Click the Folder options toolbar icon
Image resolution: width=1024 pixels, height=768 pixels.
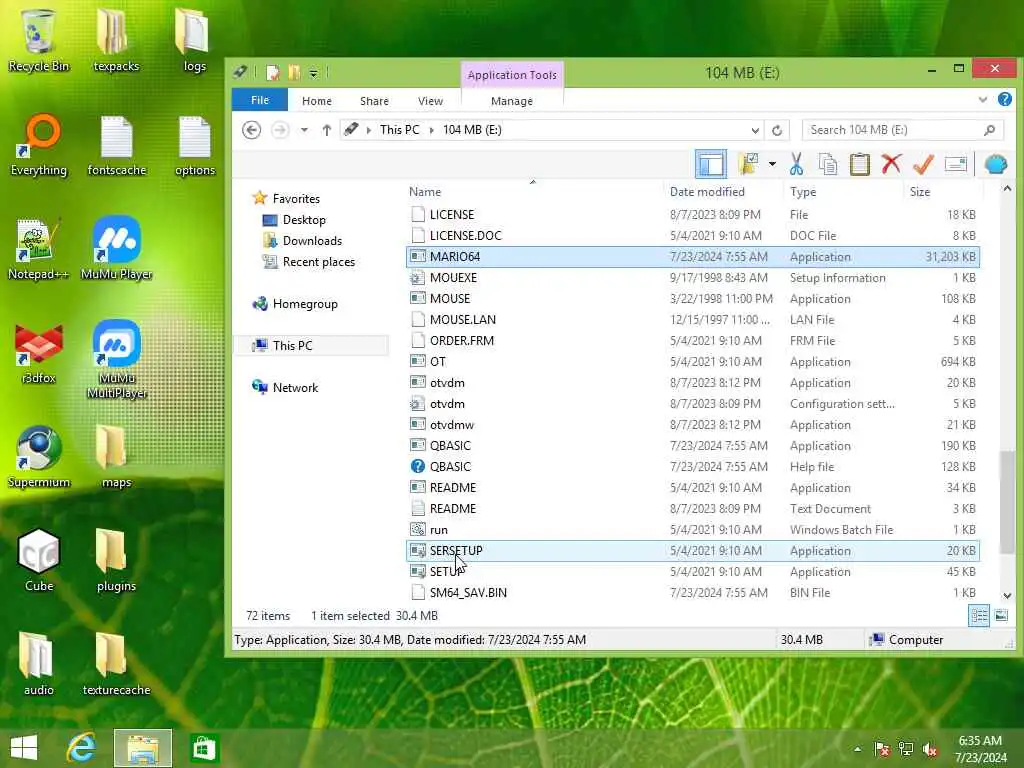[x=748, y=165]
